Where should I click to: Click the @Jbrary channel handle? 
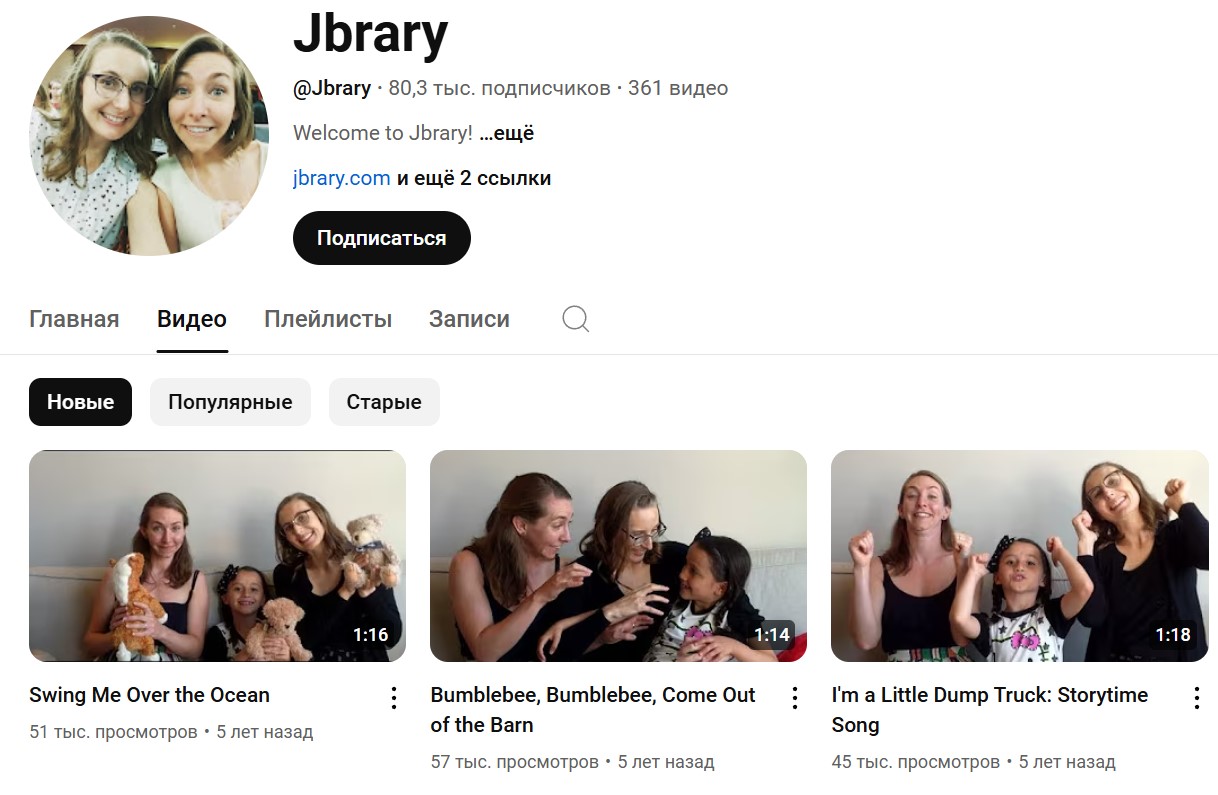(332, 88)
